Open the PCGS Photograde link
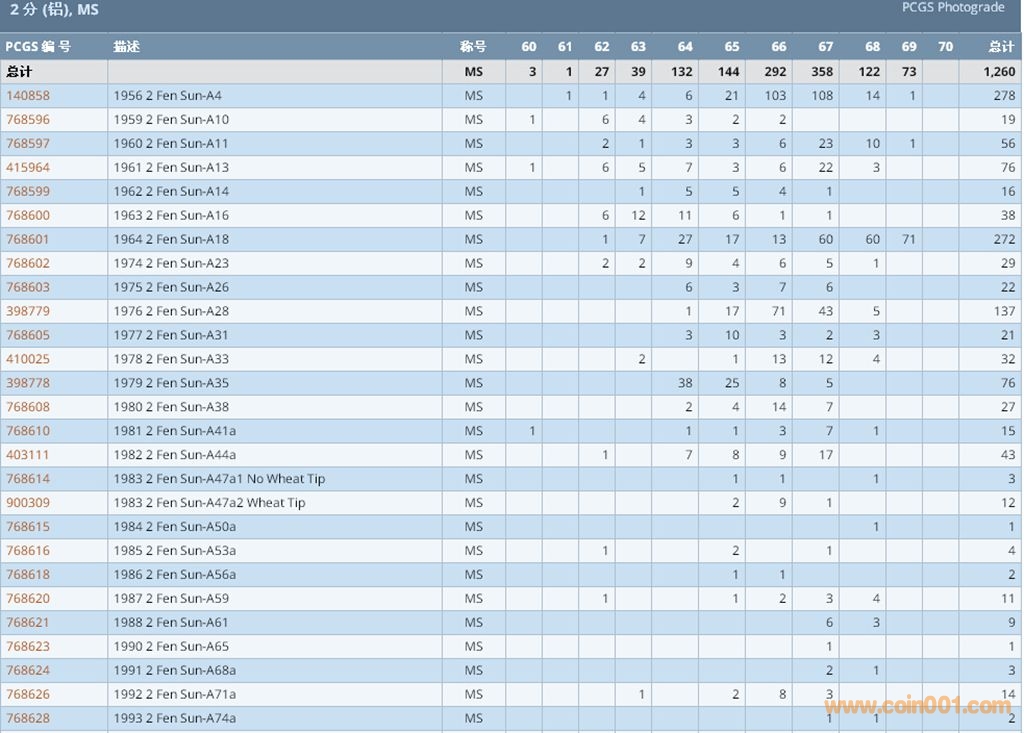1024x733 pixels. click(x=952, y=8)
